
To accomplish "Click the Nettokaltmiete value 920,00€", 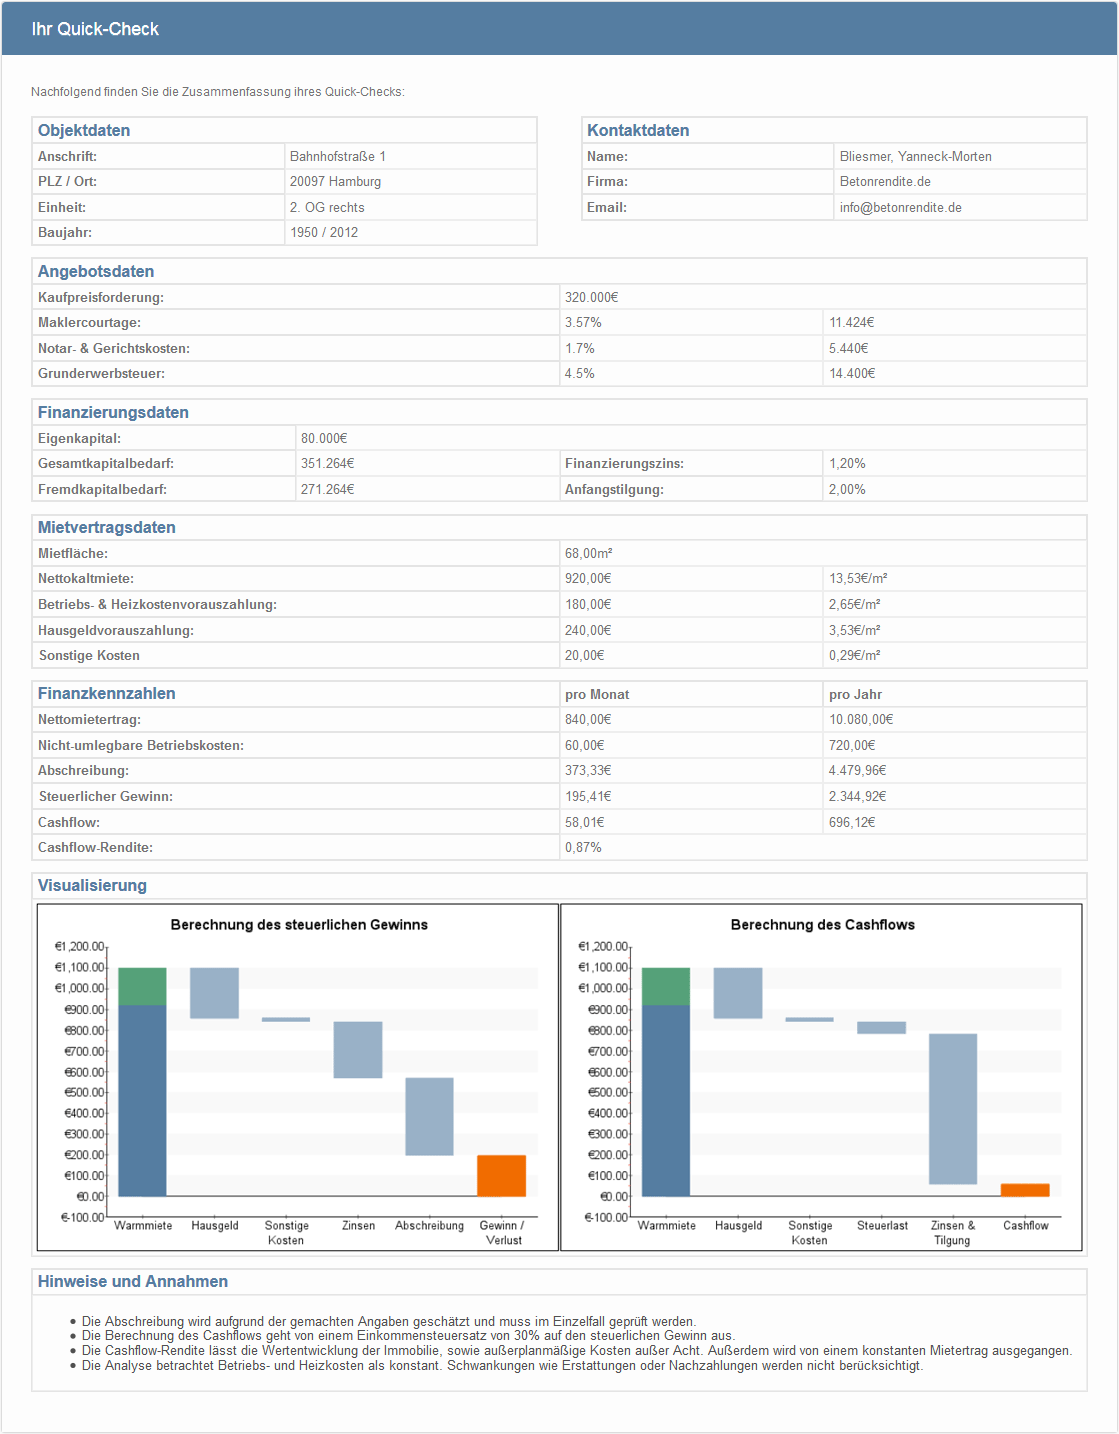I will click(588, 579).
